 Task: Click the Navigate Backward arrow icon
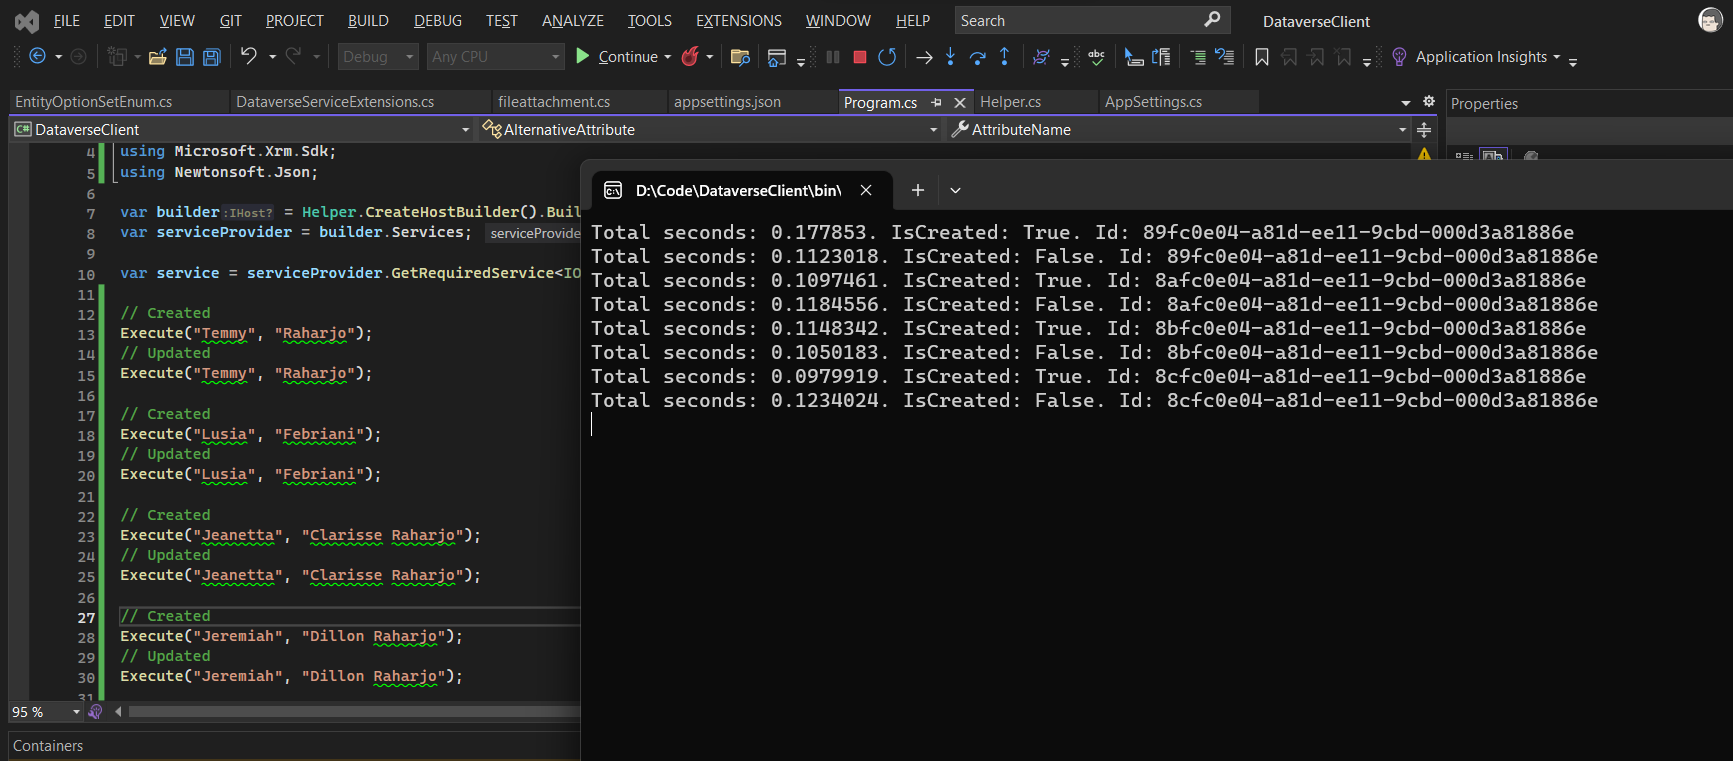[x=37, y=57]
